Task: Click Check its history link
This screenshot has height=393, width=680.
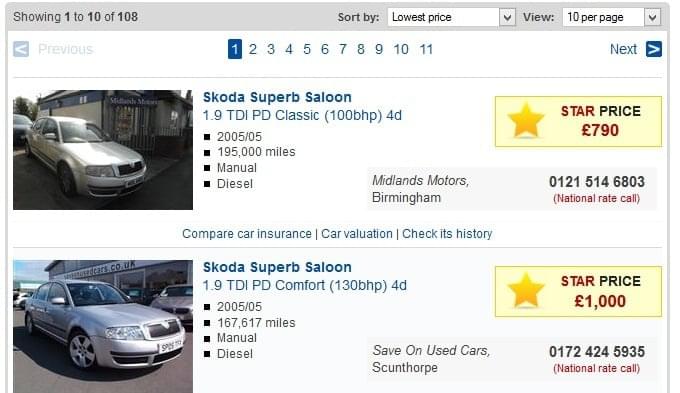Action: coord(447,234)
